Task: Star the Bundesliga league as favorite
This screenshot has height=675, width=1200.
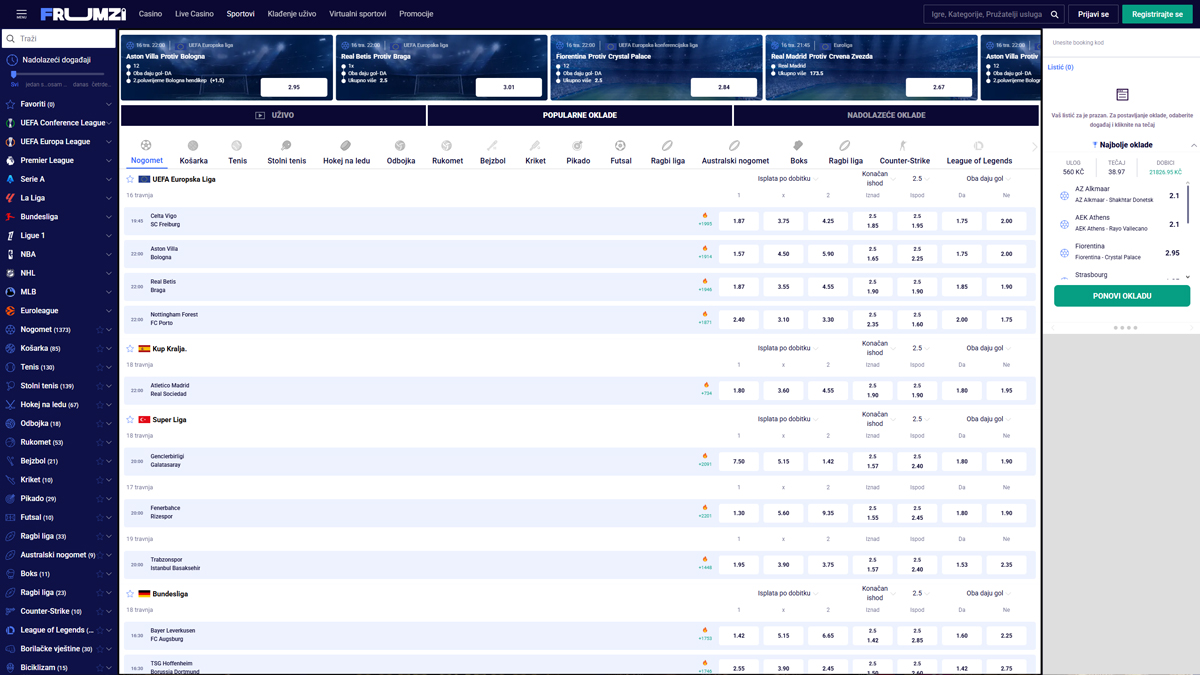Action: [x=130, y=594]
